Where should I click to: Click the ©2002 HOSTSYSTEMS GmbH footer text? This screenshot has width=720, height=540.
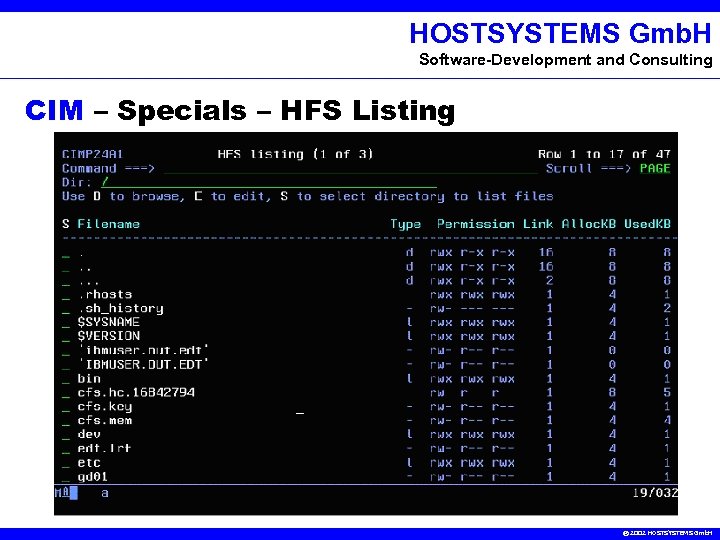tap(668, 534)
